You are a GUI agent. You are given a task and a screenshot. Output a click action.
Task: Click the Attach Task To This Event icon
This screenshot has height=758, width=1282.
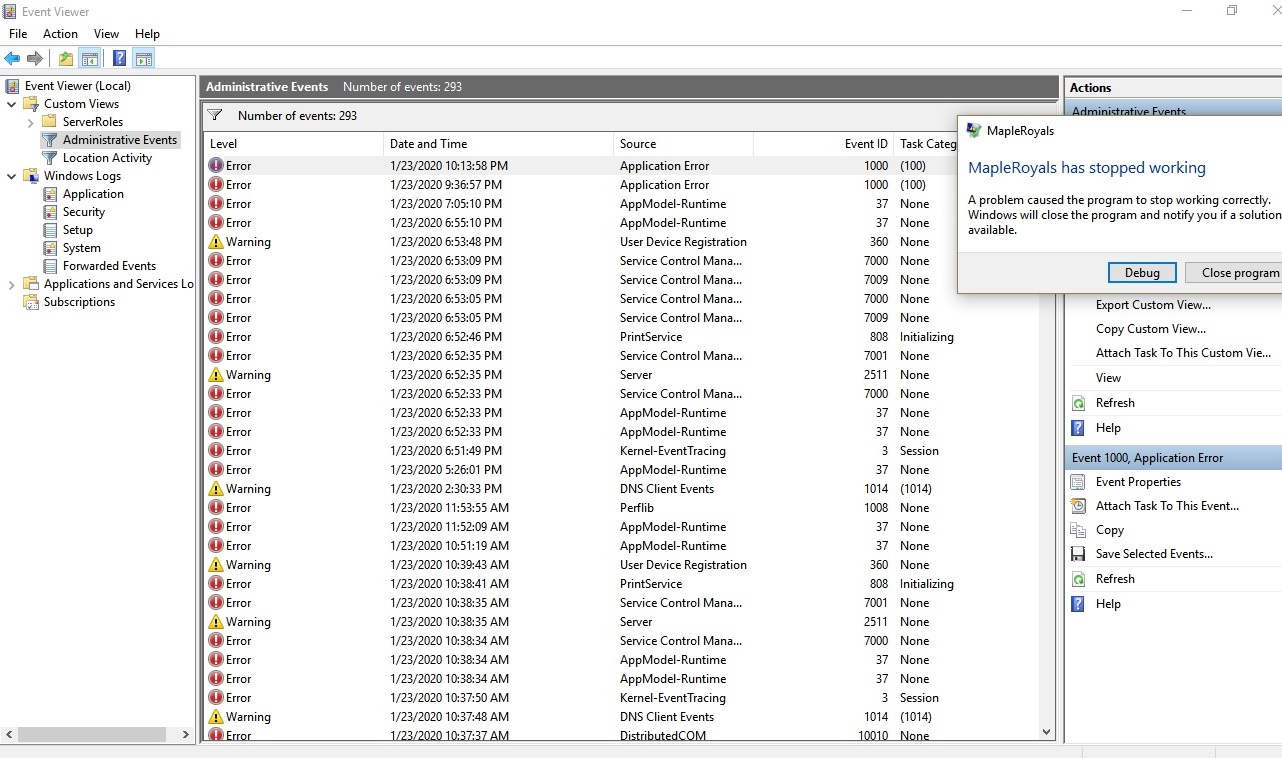[1078, 506]
